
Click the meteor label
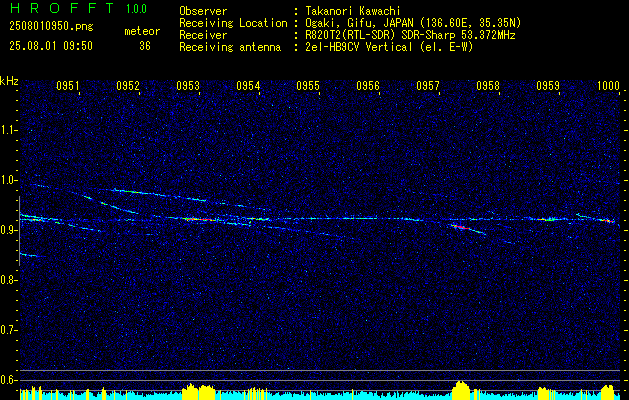142,32
